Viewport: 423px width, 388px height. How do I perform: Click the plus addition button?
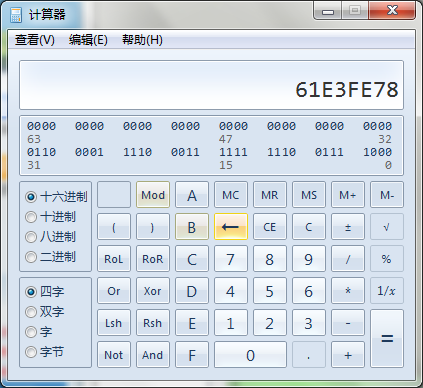point(348,355)
